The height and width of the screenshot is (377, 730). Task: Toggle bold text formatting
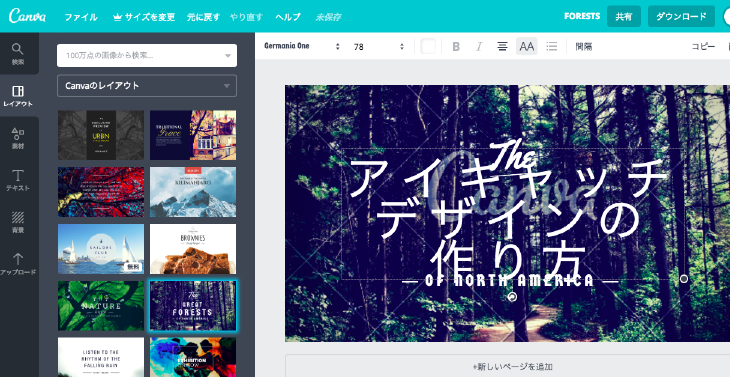pyautogui.click(x=456, y=47)
